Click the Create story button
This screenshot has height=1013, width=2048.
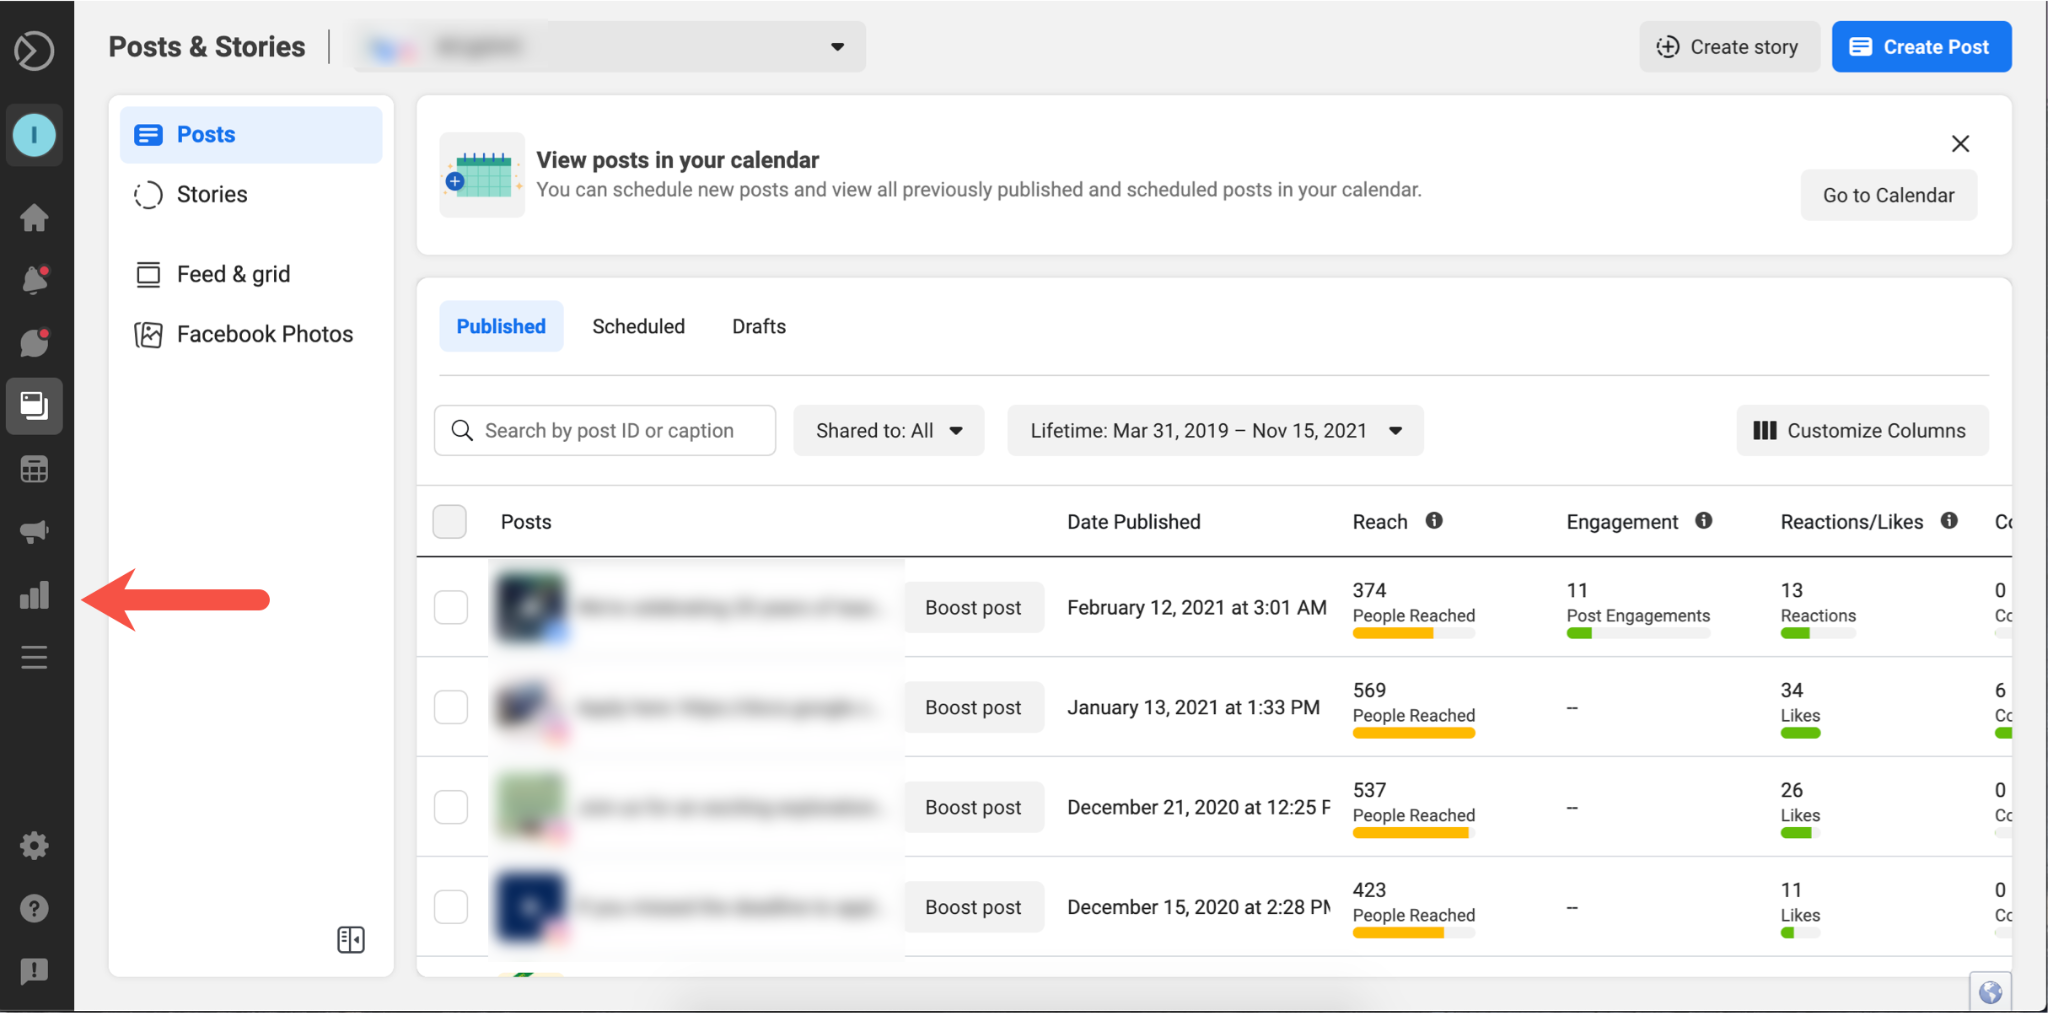point(1729,47)
